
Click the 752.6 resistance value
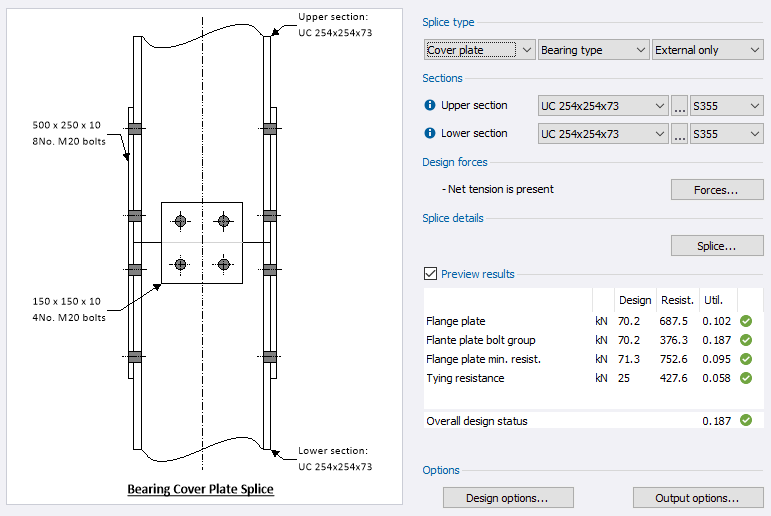674,359
